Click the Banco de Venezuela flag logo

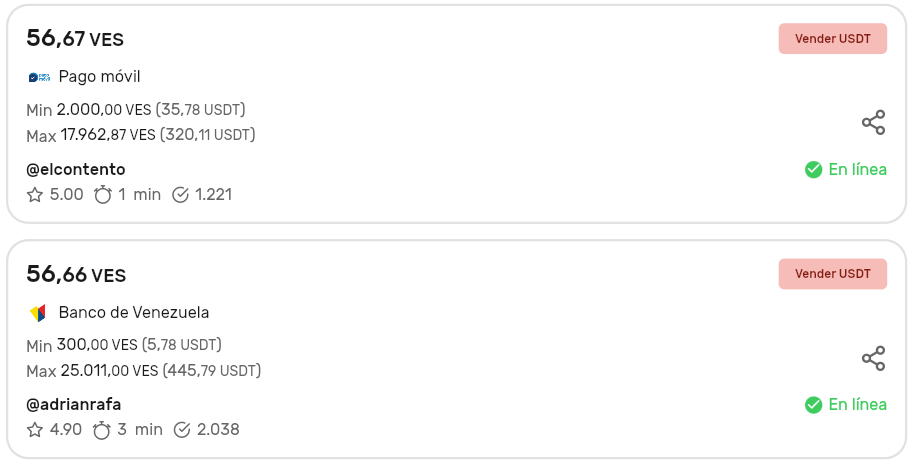click(38, 313)
